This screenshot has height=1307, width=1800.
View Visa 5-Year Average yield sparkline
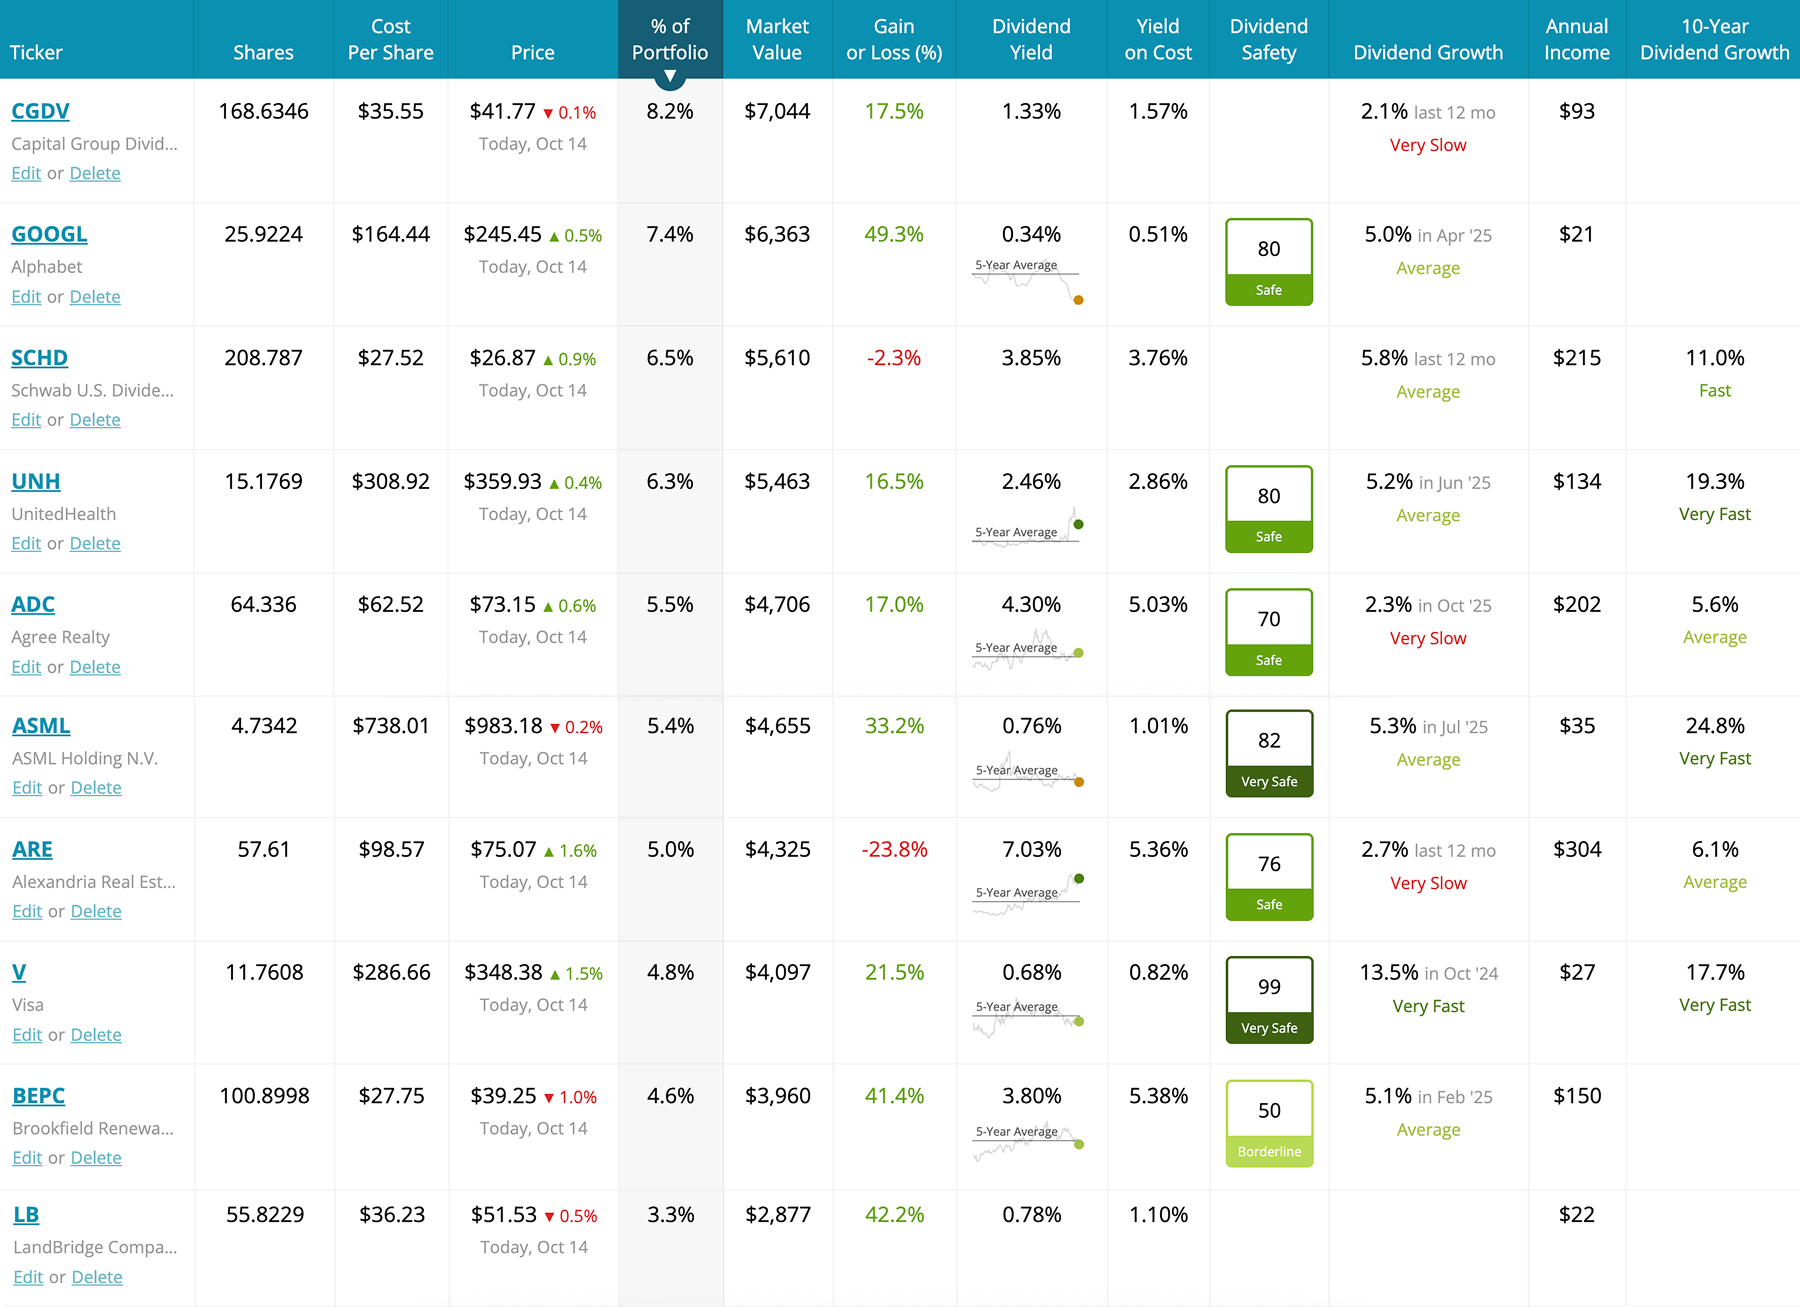pyautogui.click(x=1028, y=1018)
